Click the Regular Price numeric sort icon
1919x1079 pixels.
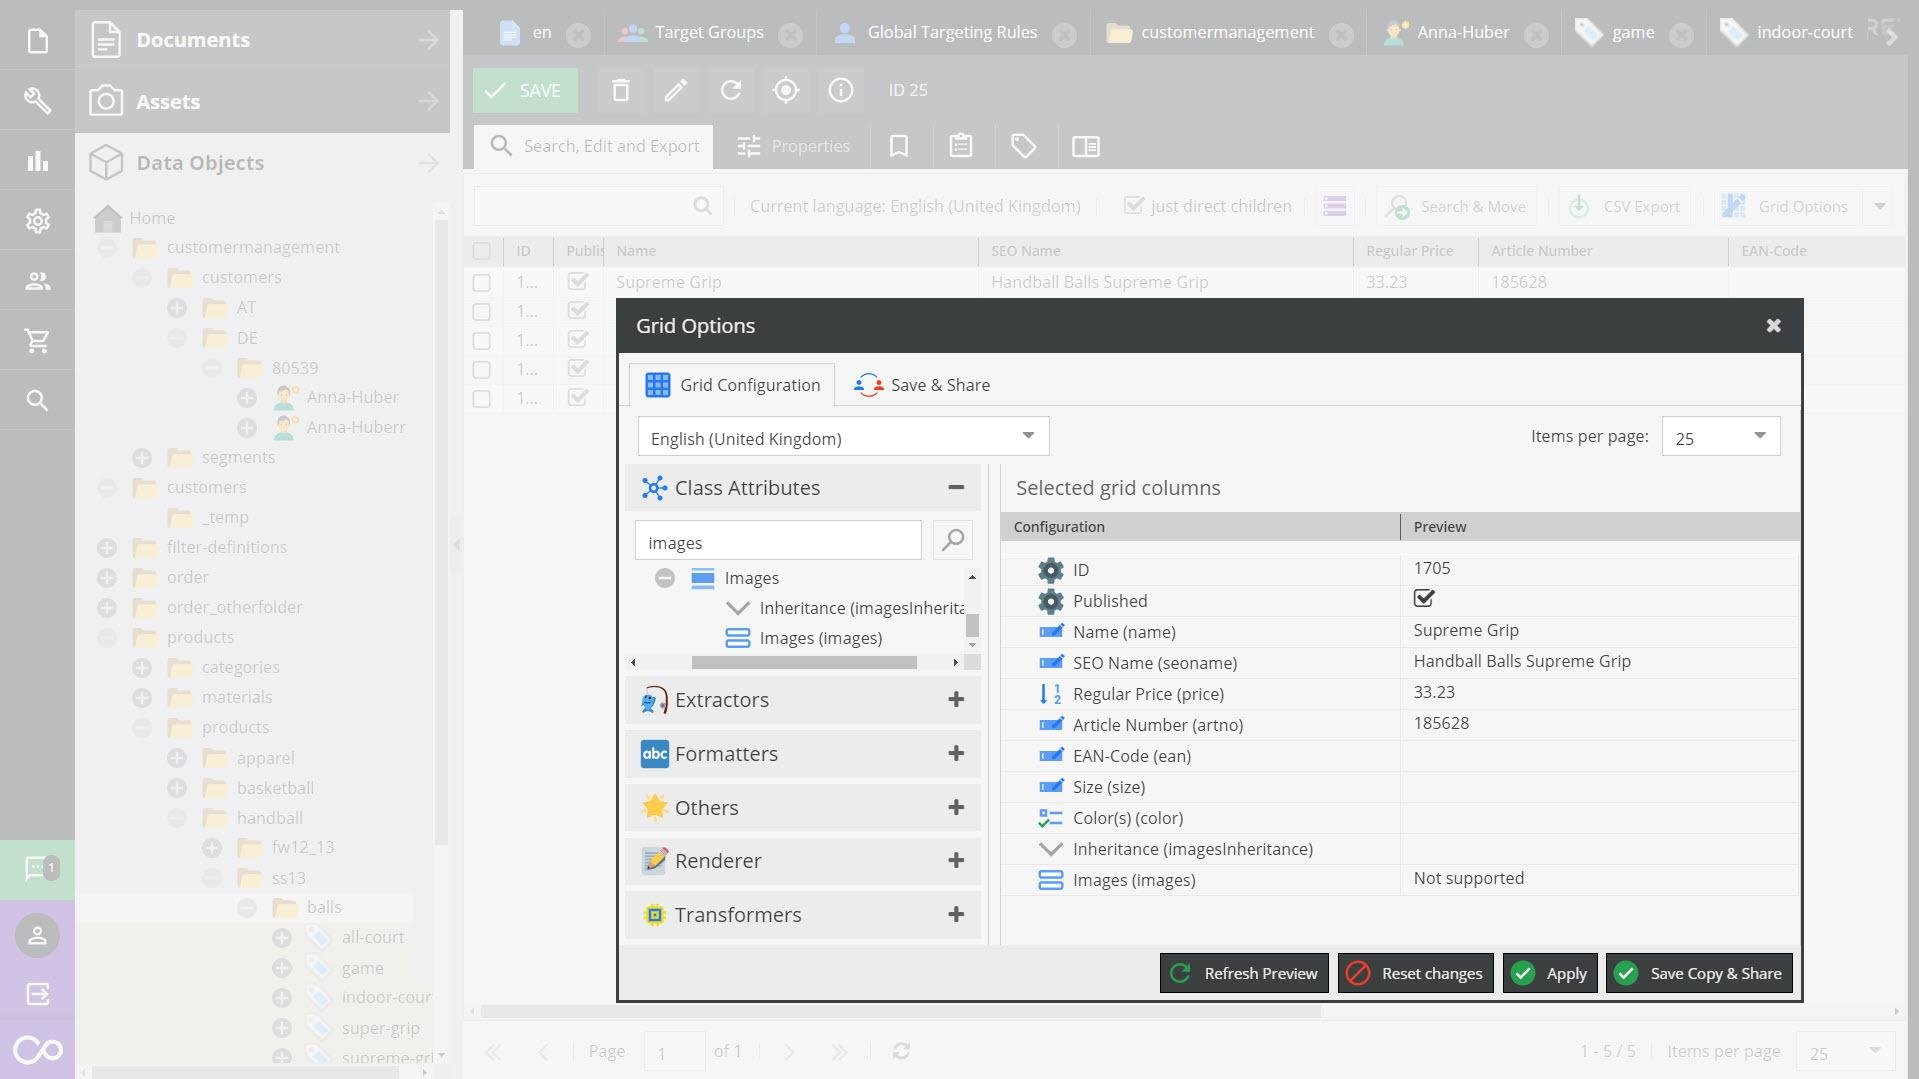tap(1050, 694)
